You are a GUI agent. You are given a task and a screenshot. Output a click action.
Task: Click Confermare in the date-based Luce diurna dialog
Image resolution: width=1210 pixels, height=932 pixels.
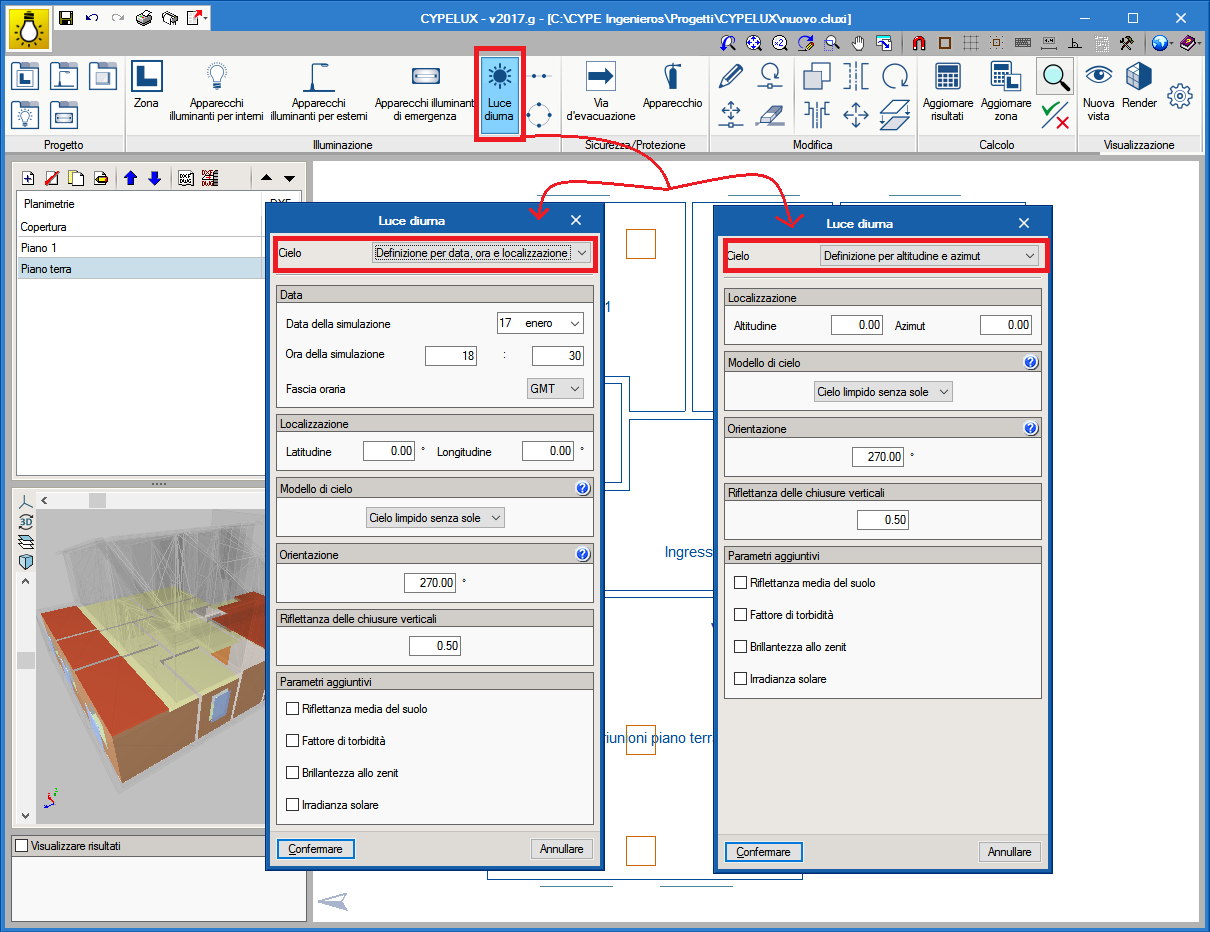pyautogui.click(x=316, y=849)
